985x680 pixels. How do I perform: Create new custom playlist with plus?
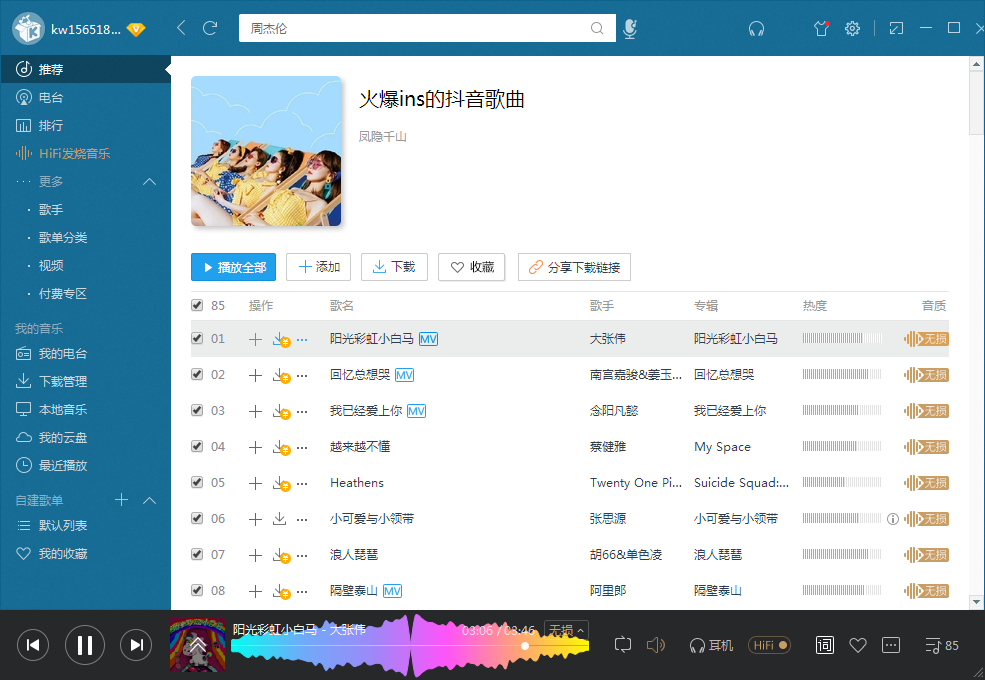pyautogui.click(x=121, y=500)
